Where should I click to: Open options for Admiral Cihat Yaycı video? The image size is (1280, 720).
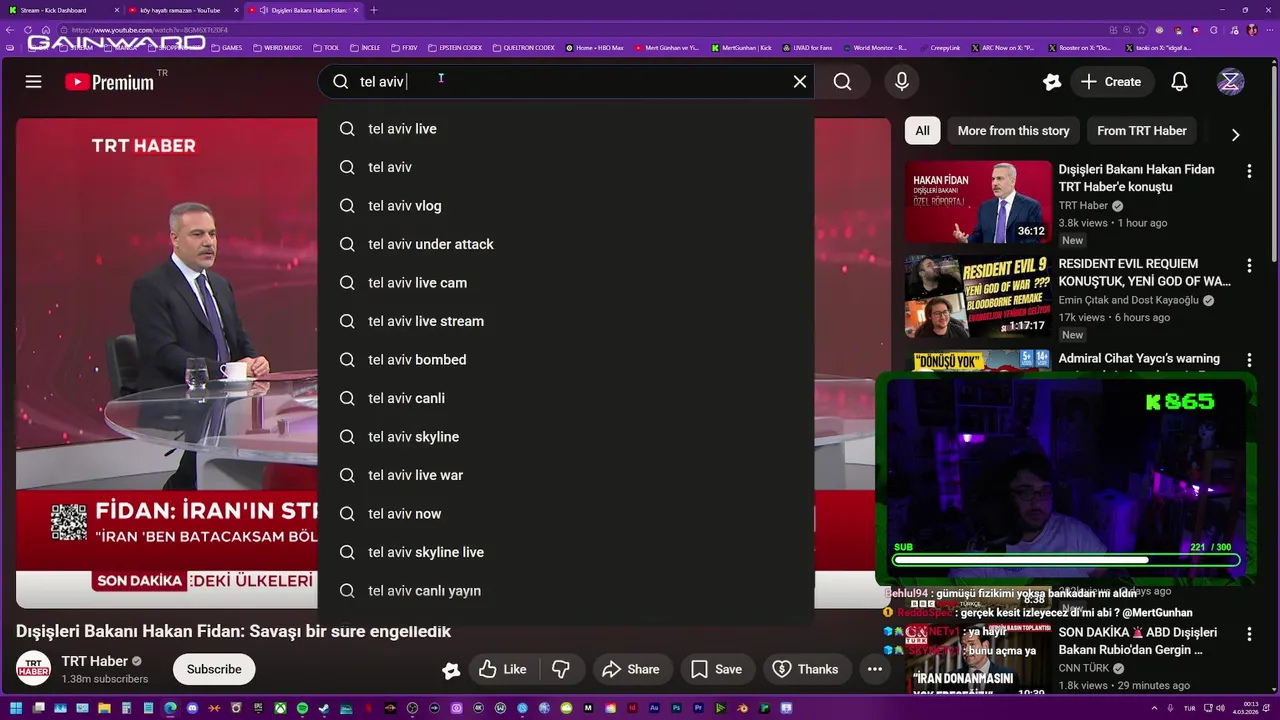[x=1248, y=360]
